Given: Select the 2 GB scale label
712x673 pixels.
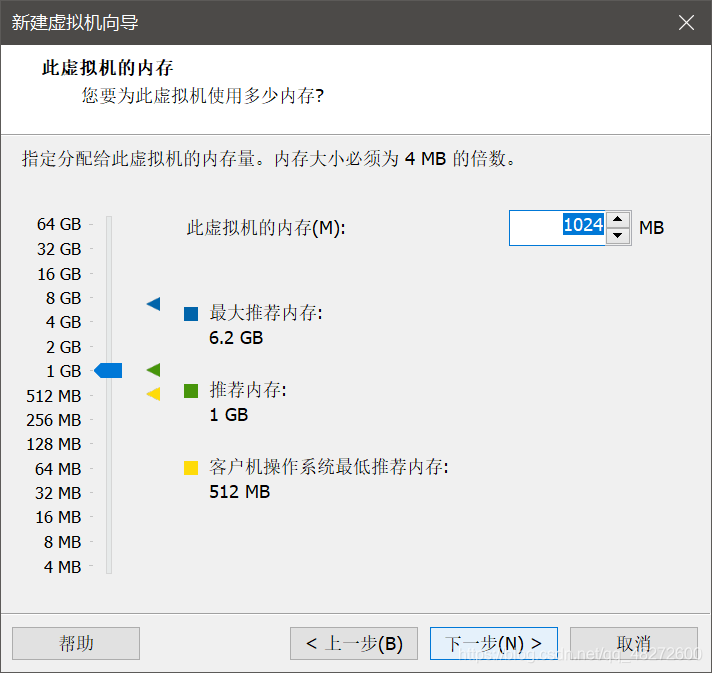Looking at the screenshot, I should pyautogui.click(x=64, y=347).
